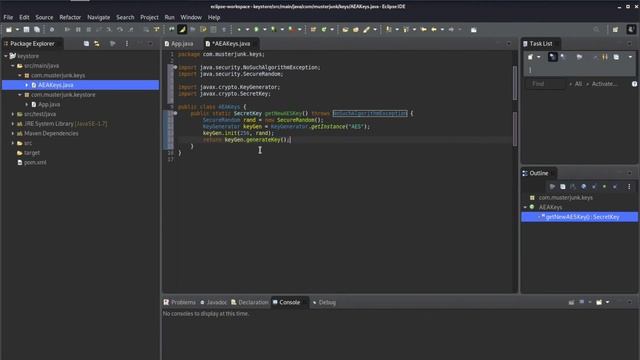Toggle Mark Occurrences highlighter in toolbar
This screenshot has width=640, height=360.
tap(182, 29)
